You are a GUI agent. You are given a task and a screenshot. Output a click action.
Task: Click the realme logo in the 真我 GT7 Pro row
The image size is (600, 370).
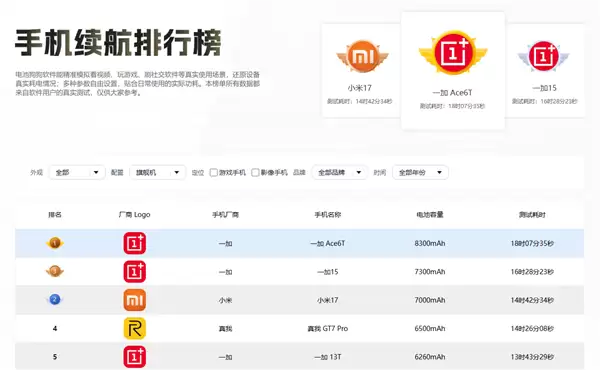pyautogui.click(x=135, y=328)
